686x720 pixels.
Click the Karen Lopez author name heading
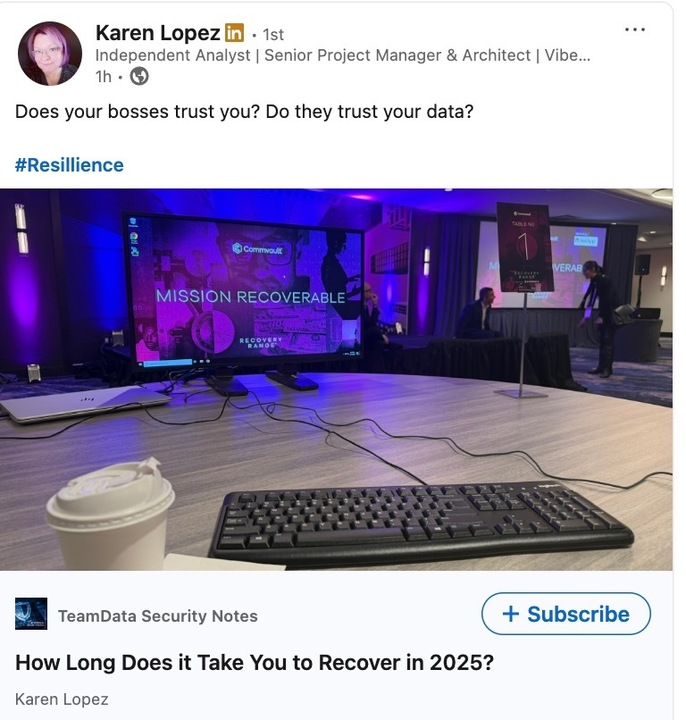click(x=158, y=33)
